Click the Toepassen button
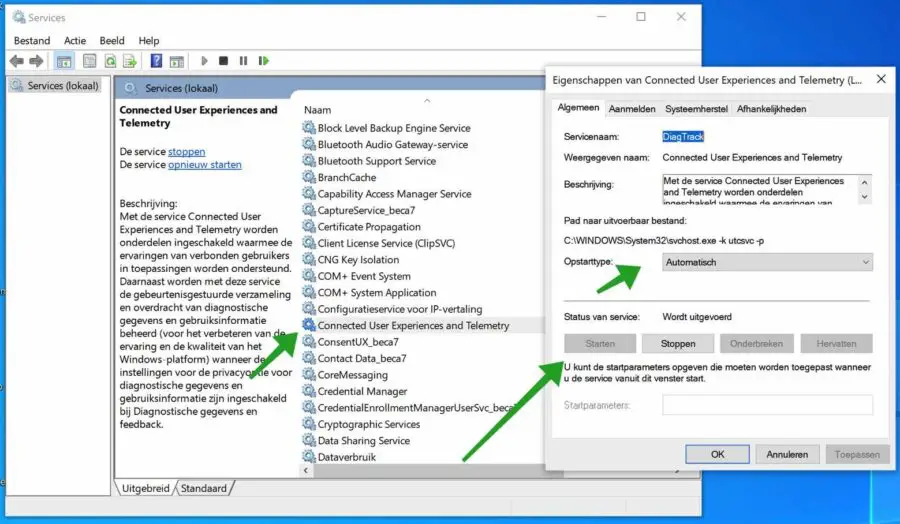This screenshot has height=524, width=900. 857,454
